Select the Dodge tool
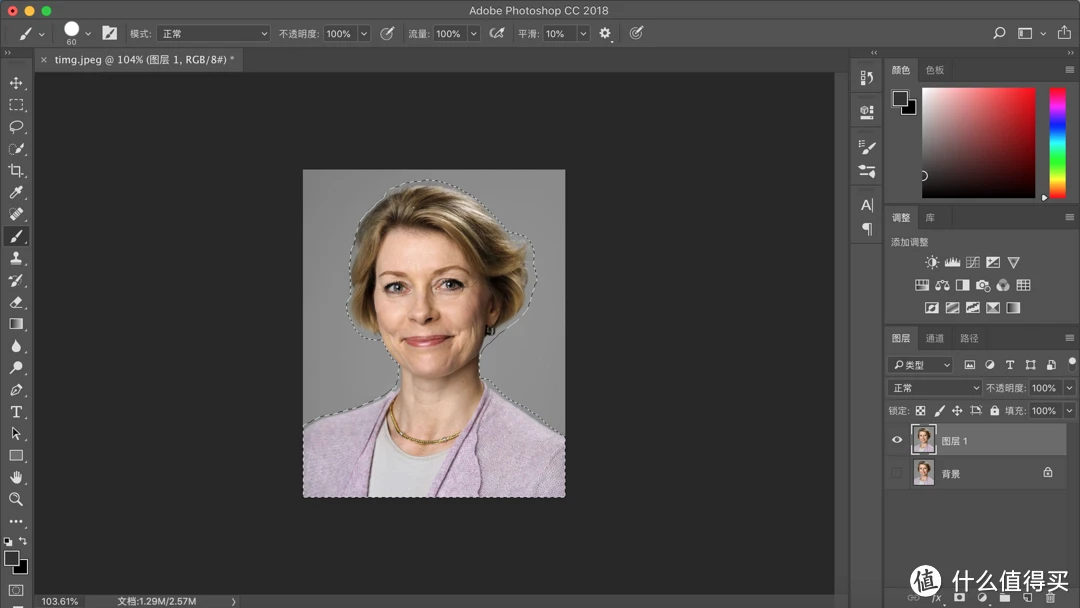This screenshot has width=1080, height=608. pos(16,368)
